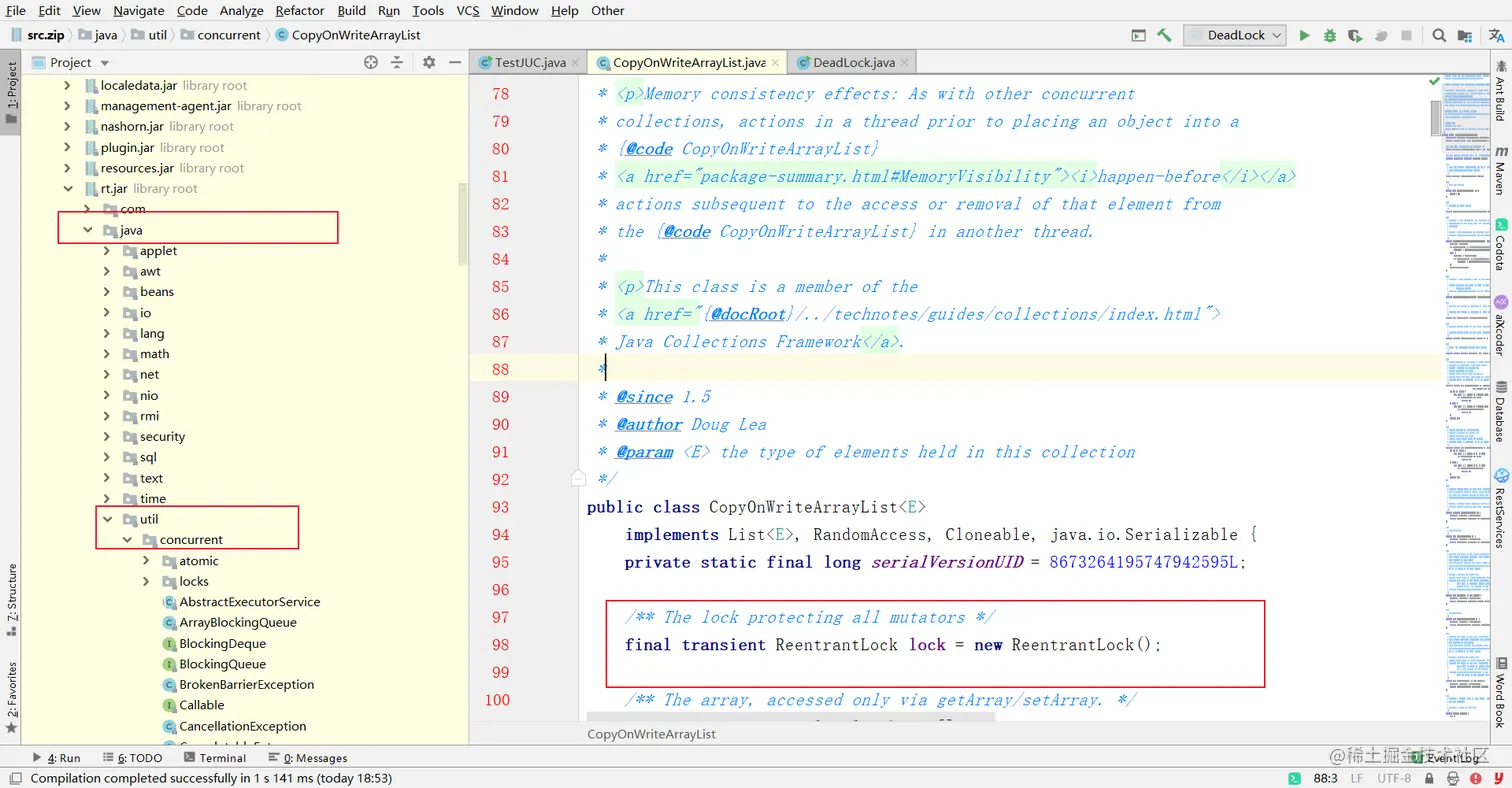Collapse the concurrent folder

pos(127,540)
